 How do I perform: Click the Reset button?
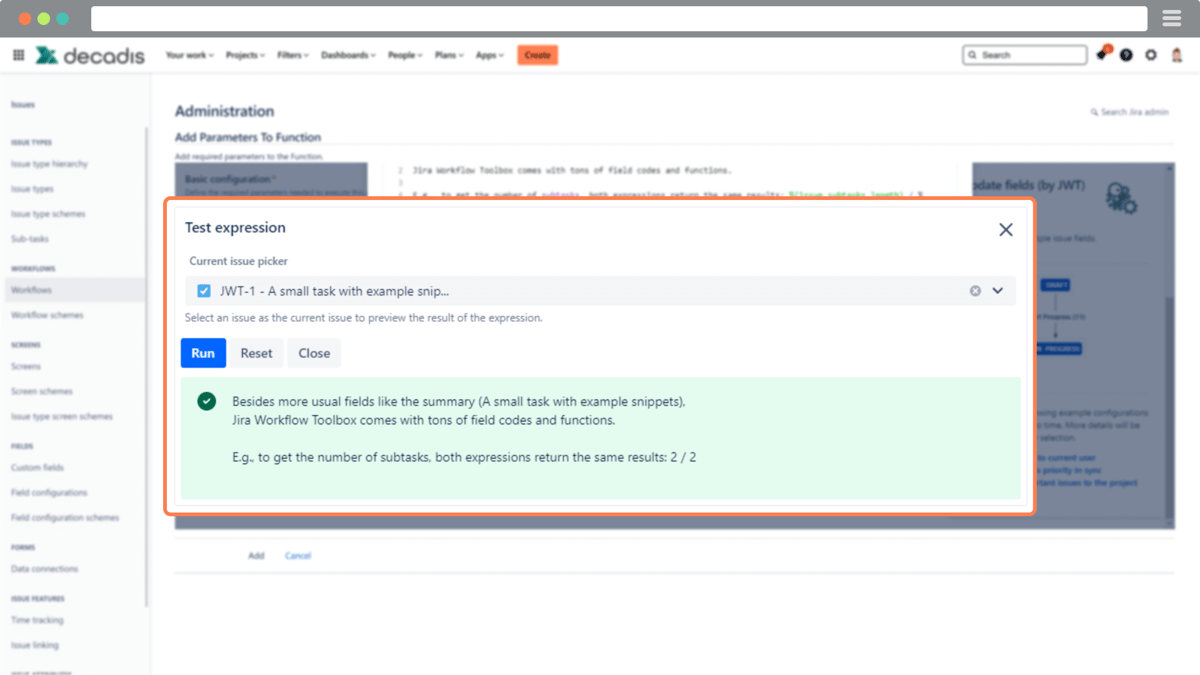[257, 353]
